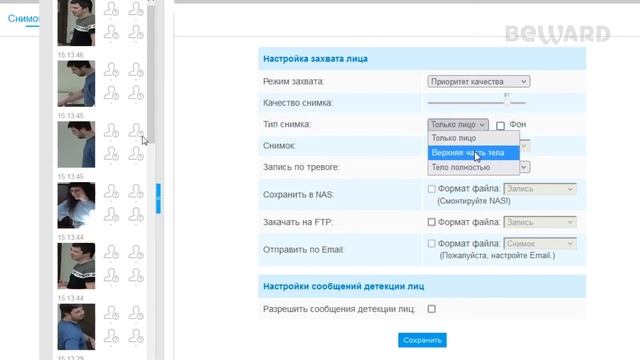Image resolution: width=640 pixels, height=360 pixels.
Task: Open the Режим захвата dropdown
Action: [478, 82]
